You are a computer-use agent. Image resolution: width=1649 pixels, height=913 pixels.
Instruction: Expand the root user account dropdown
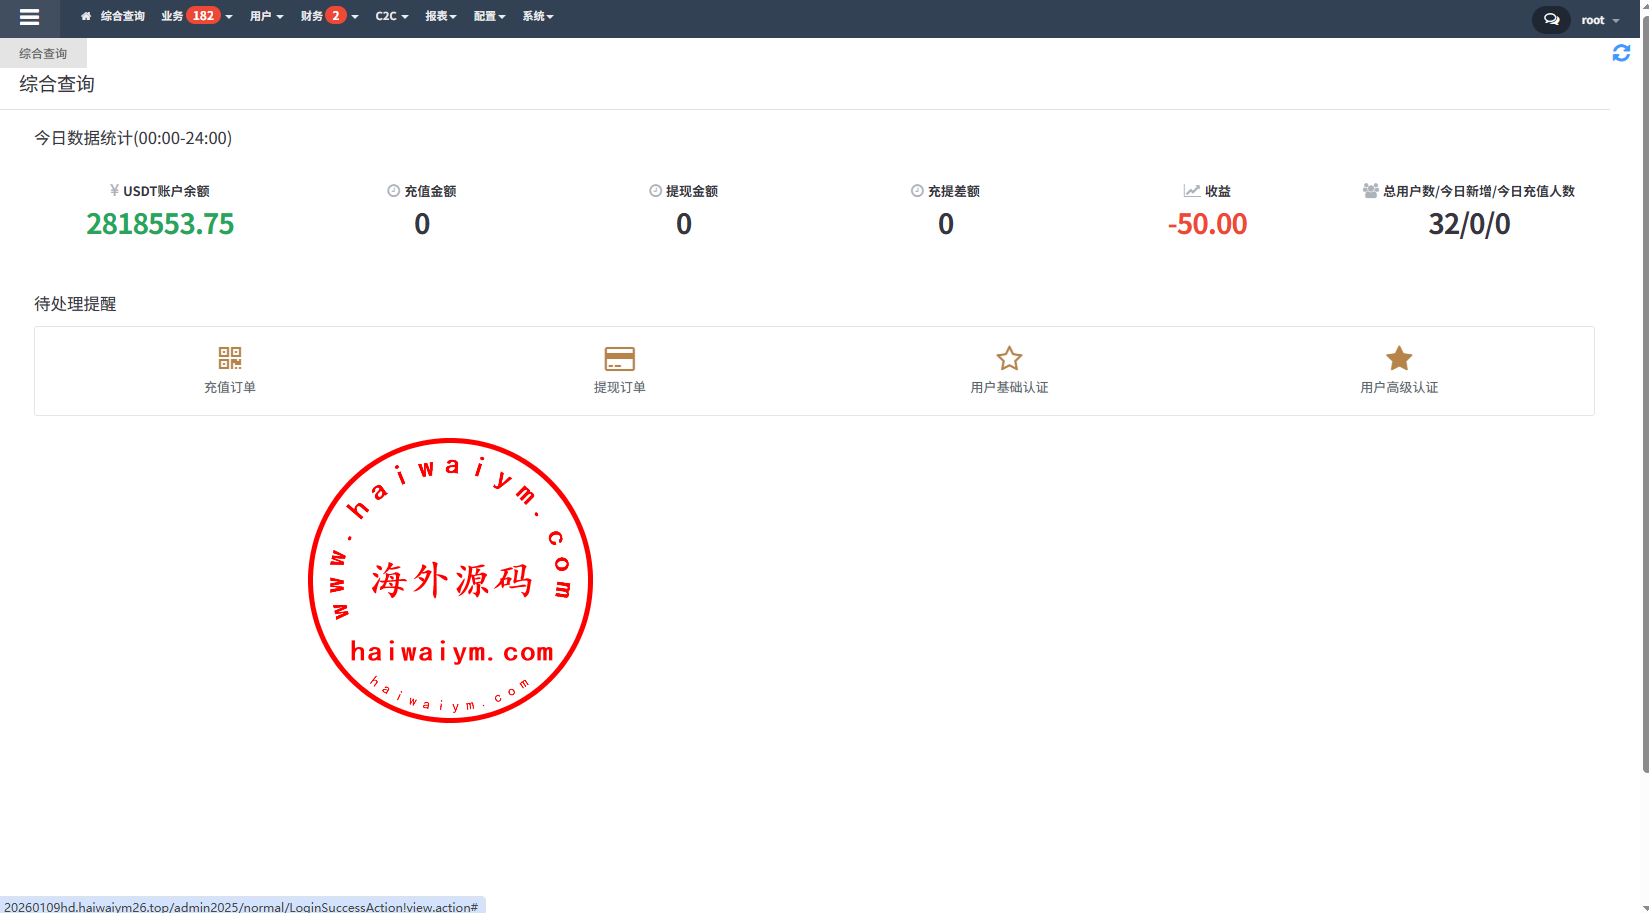[1600, 20]
